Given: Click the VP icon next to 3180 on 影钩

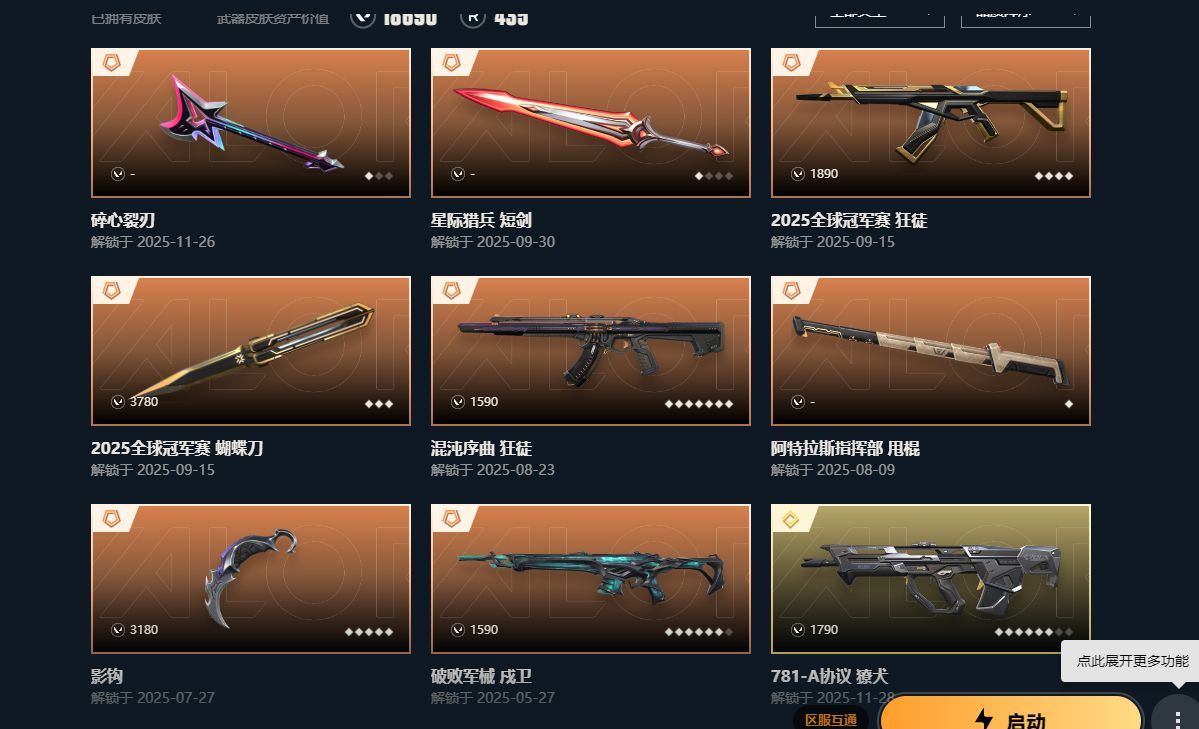Looking at the screenshot, I should (118, 630).
